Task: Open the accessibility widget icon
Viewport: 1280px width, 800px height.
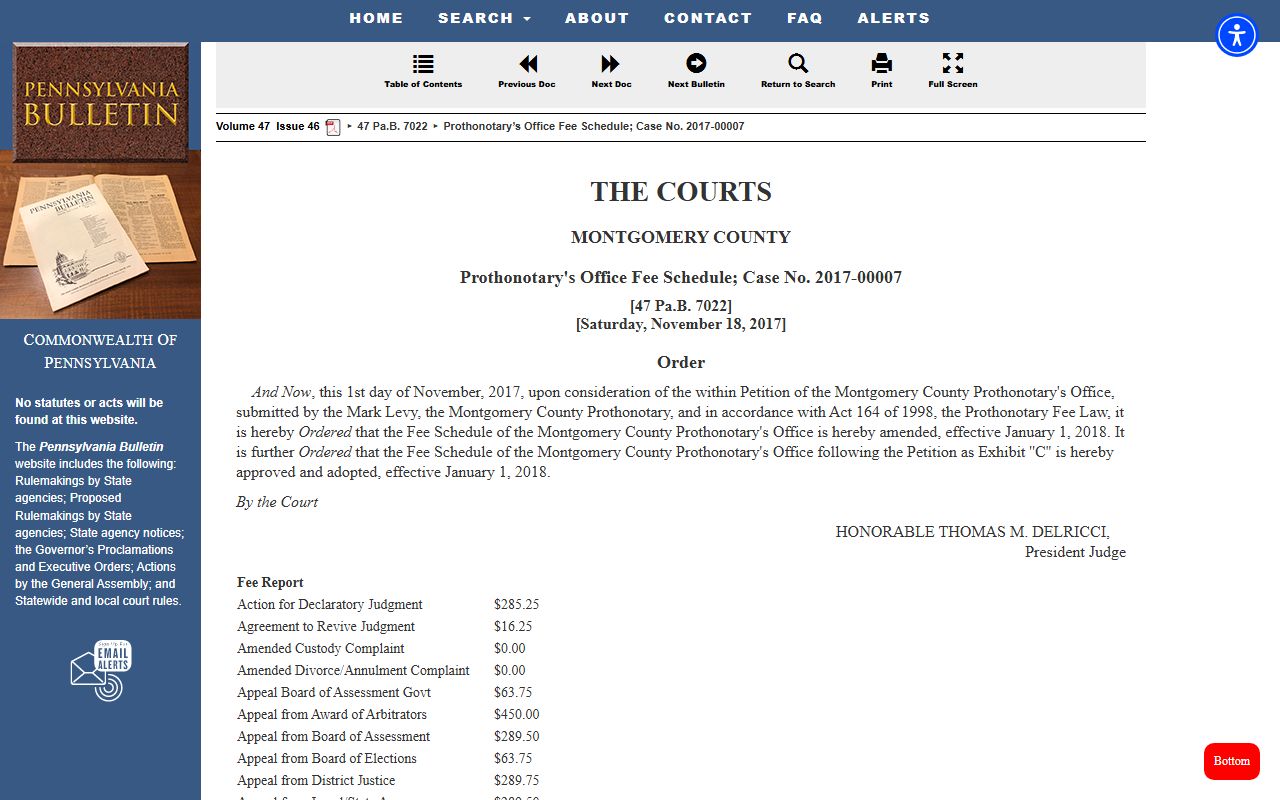Action: (x=1237, y=36)
